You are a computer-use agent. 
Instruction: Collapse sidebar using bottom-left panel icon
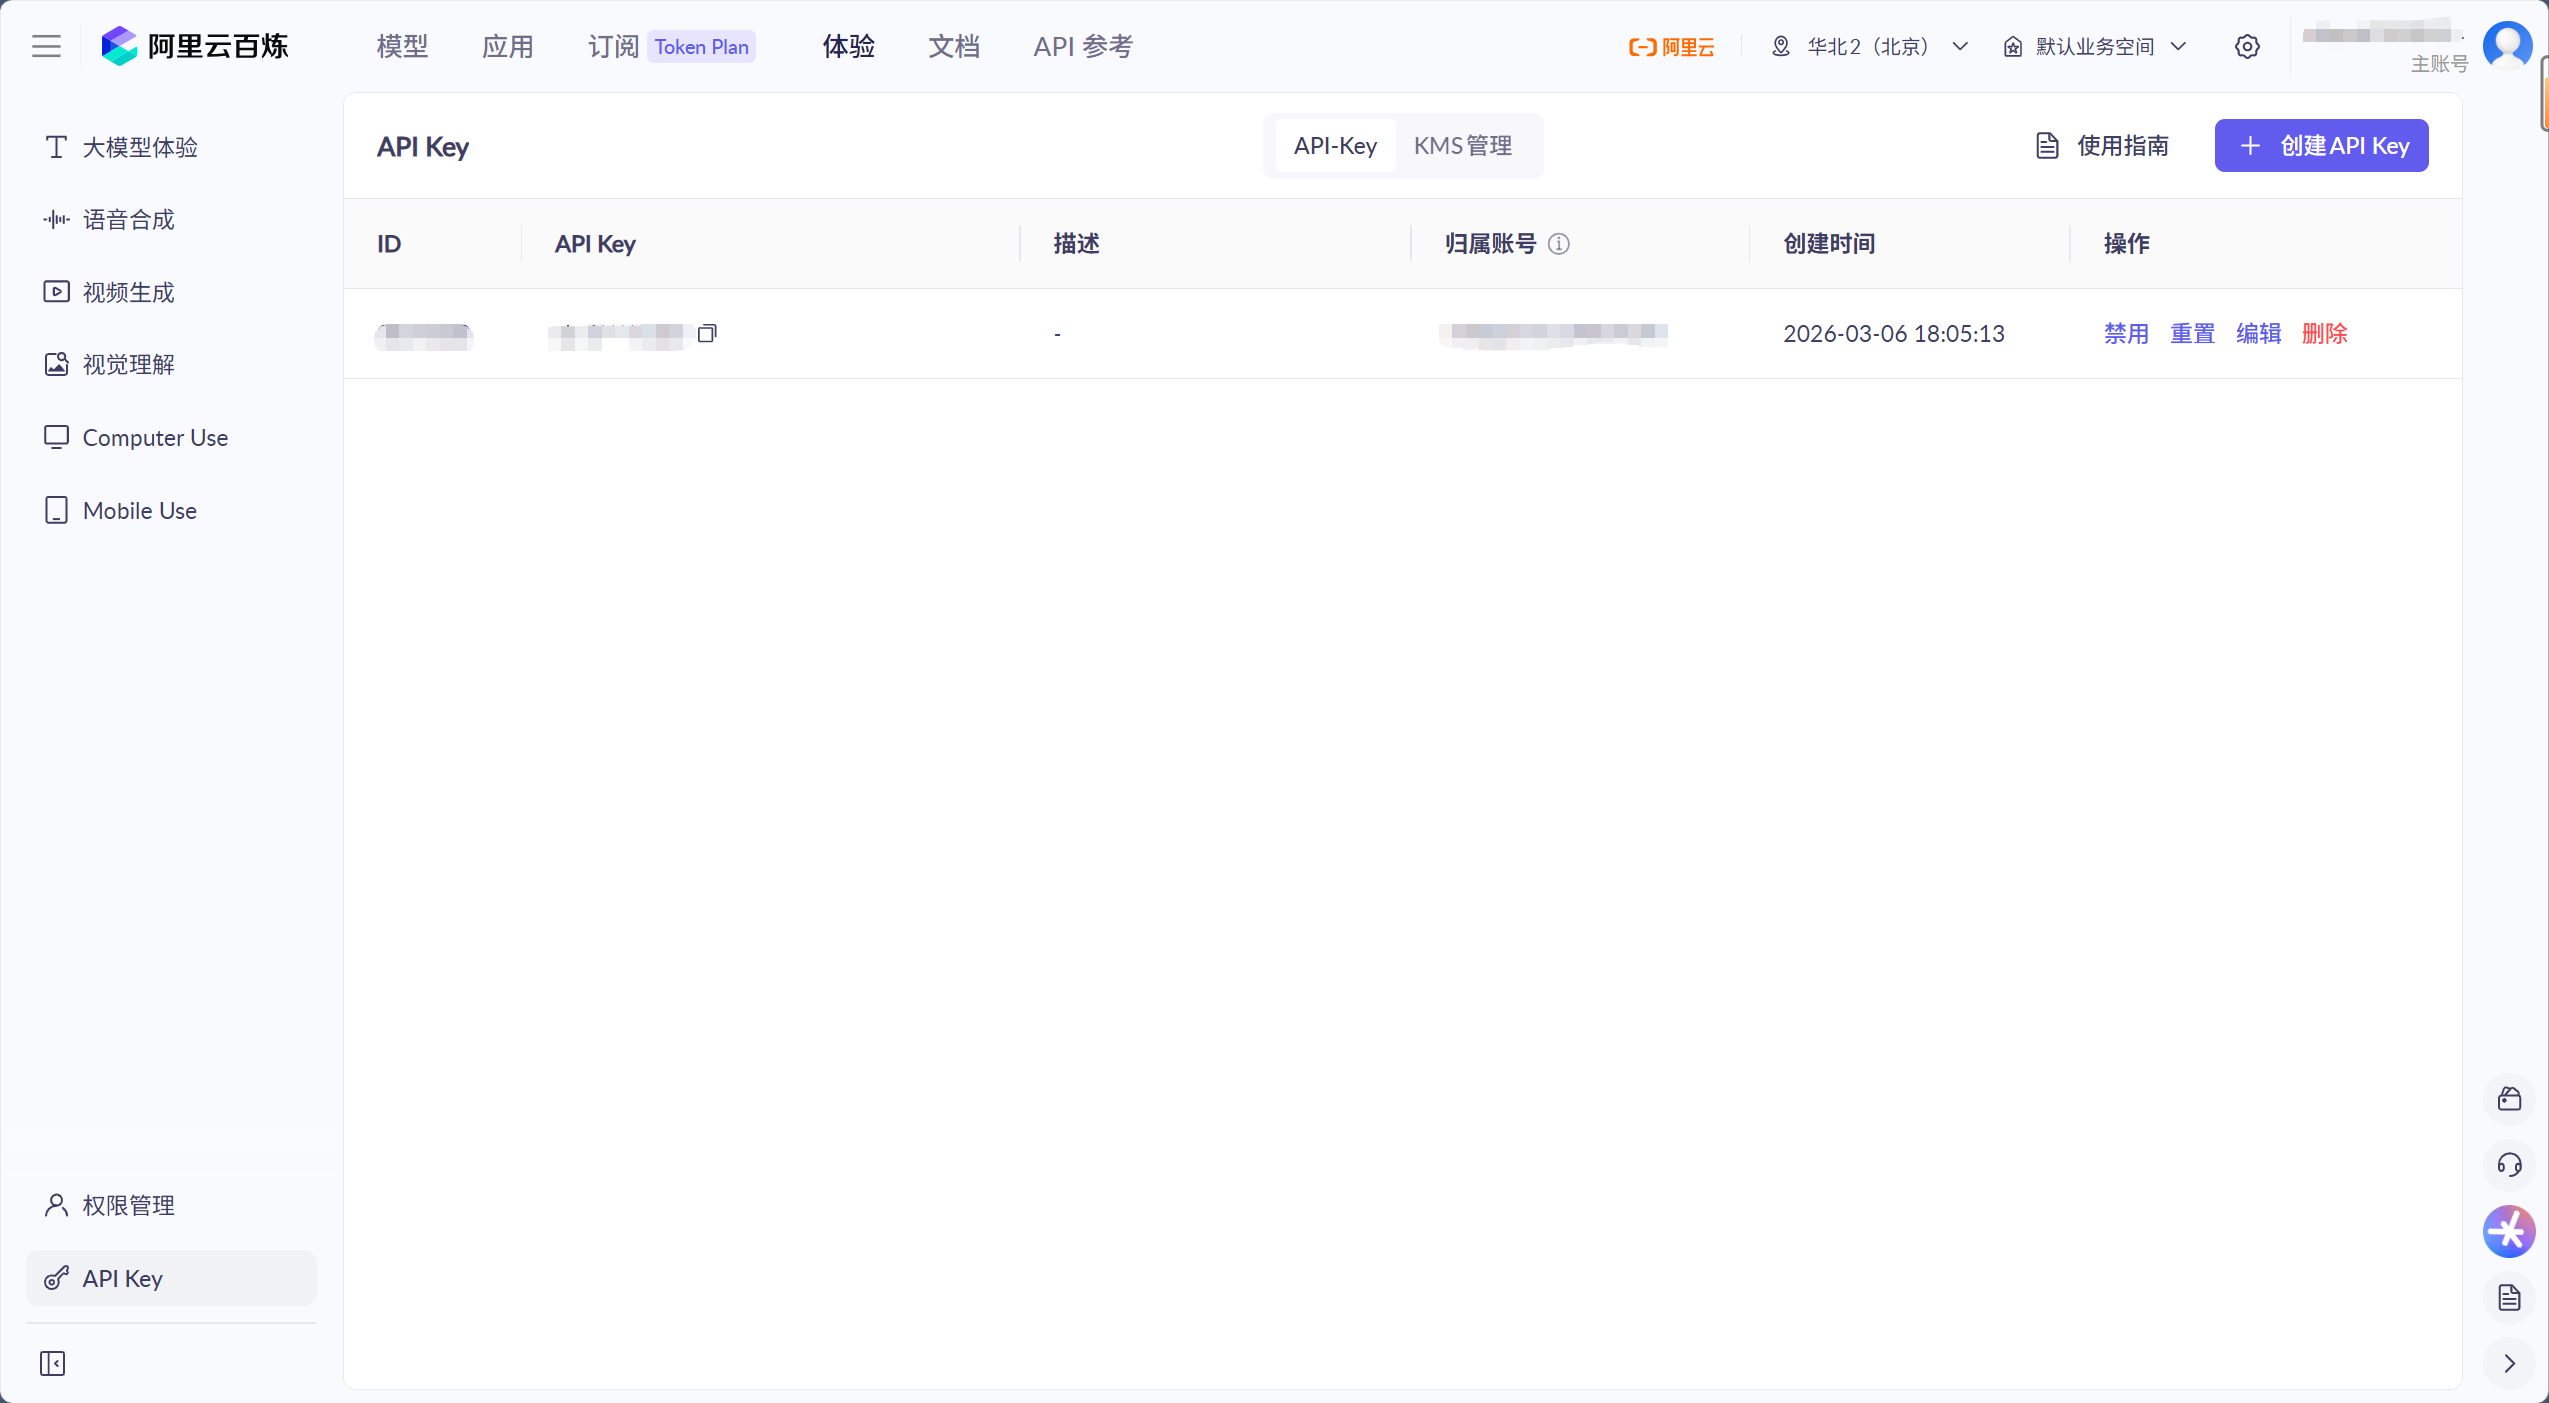pyautogui.click(x=53, y=1363)
